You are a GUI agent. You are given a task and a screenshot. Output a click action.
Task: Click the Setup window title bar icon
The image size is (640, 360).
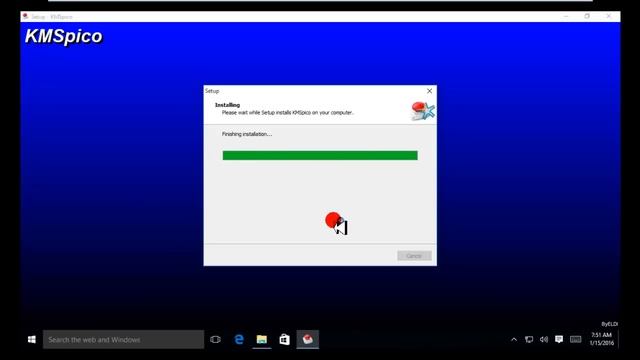tap(25, 17)
